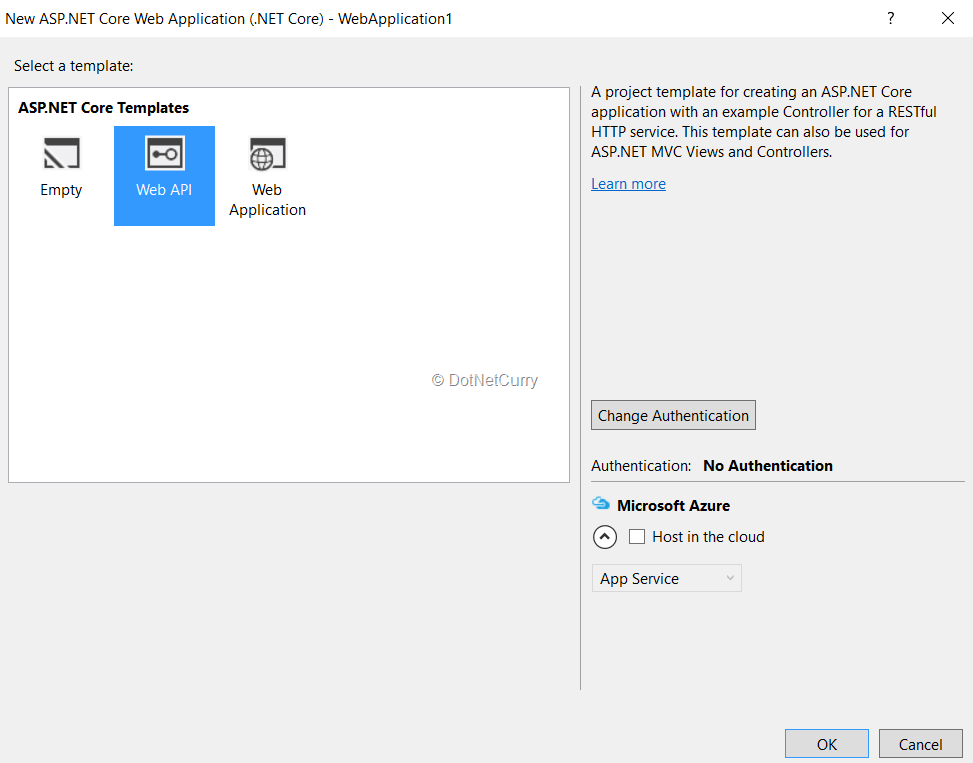973x763 pixels.
Task: Open help with the question mark button
Action: [x=890, y=18]
